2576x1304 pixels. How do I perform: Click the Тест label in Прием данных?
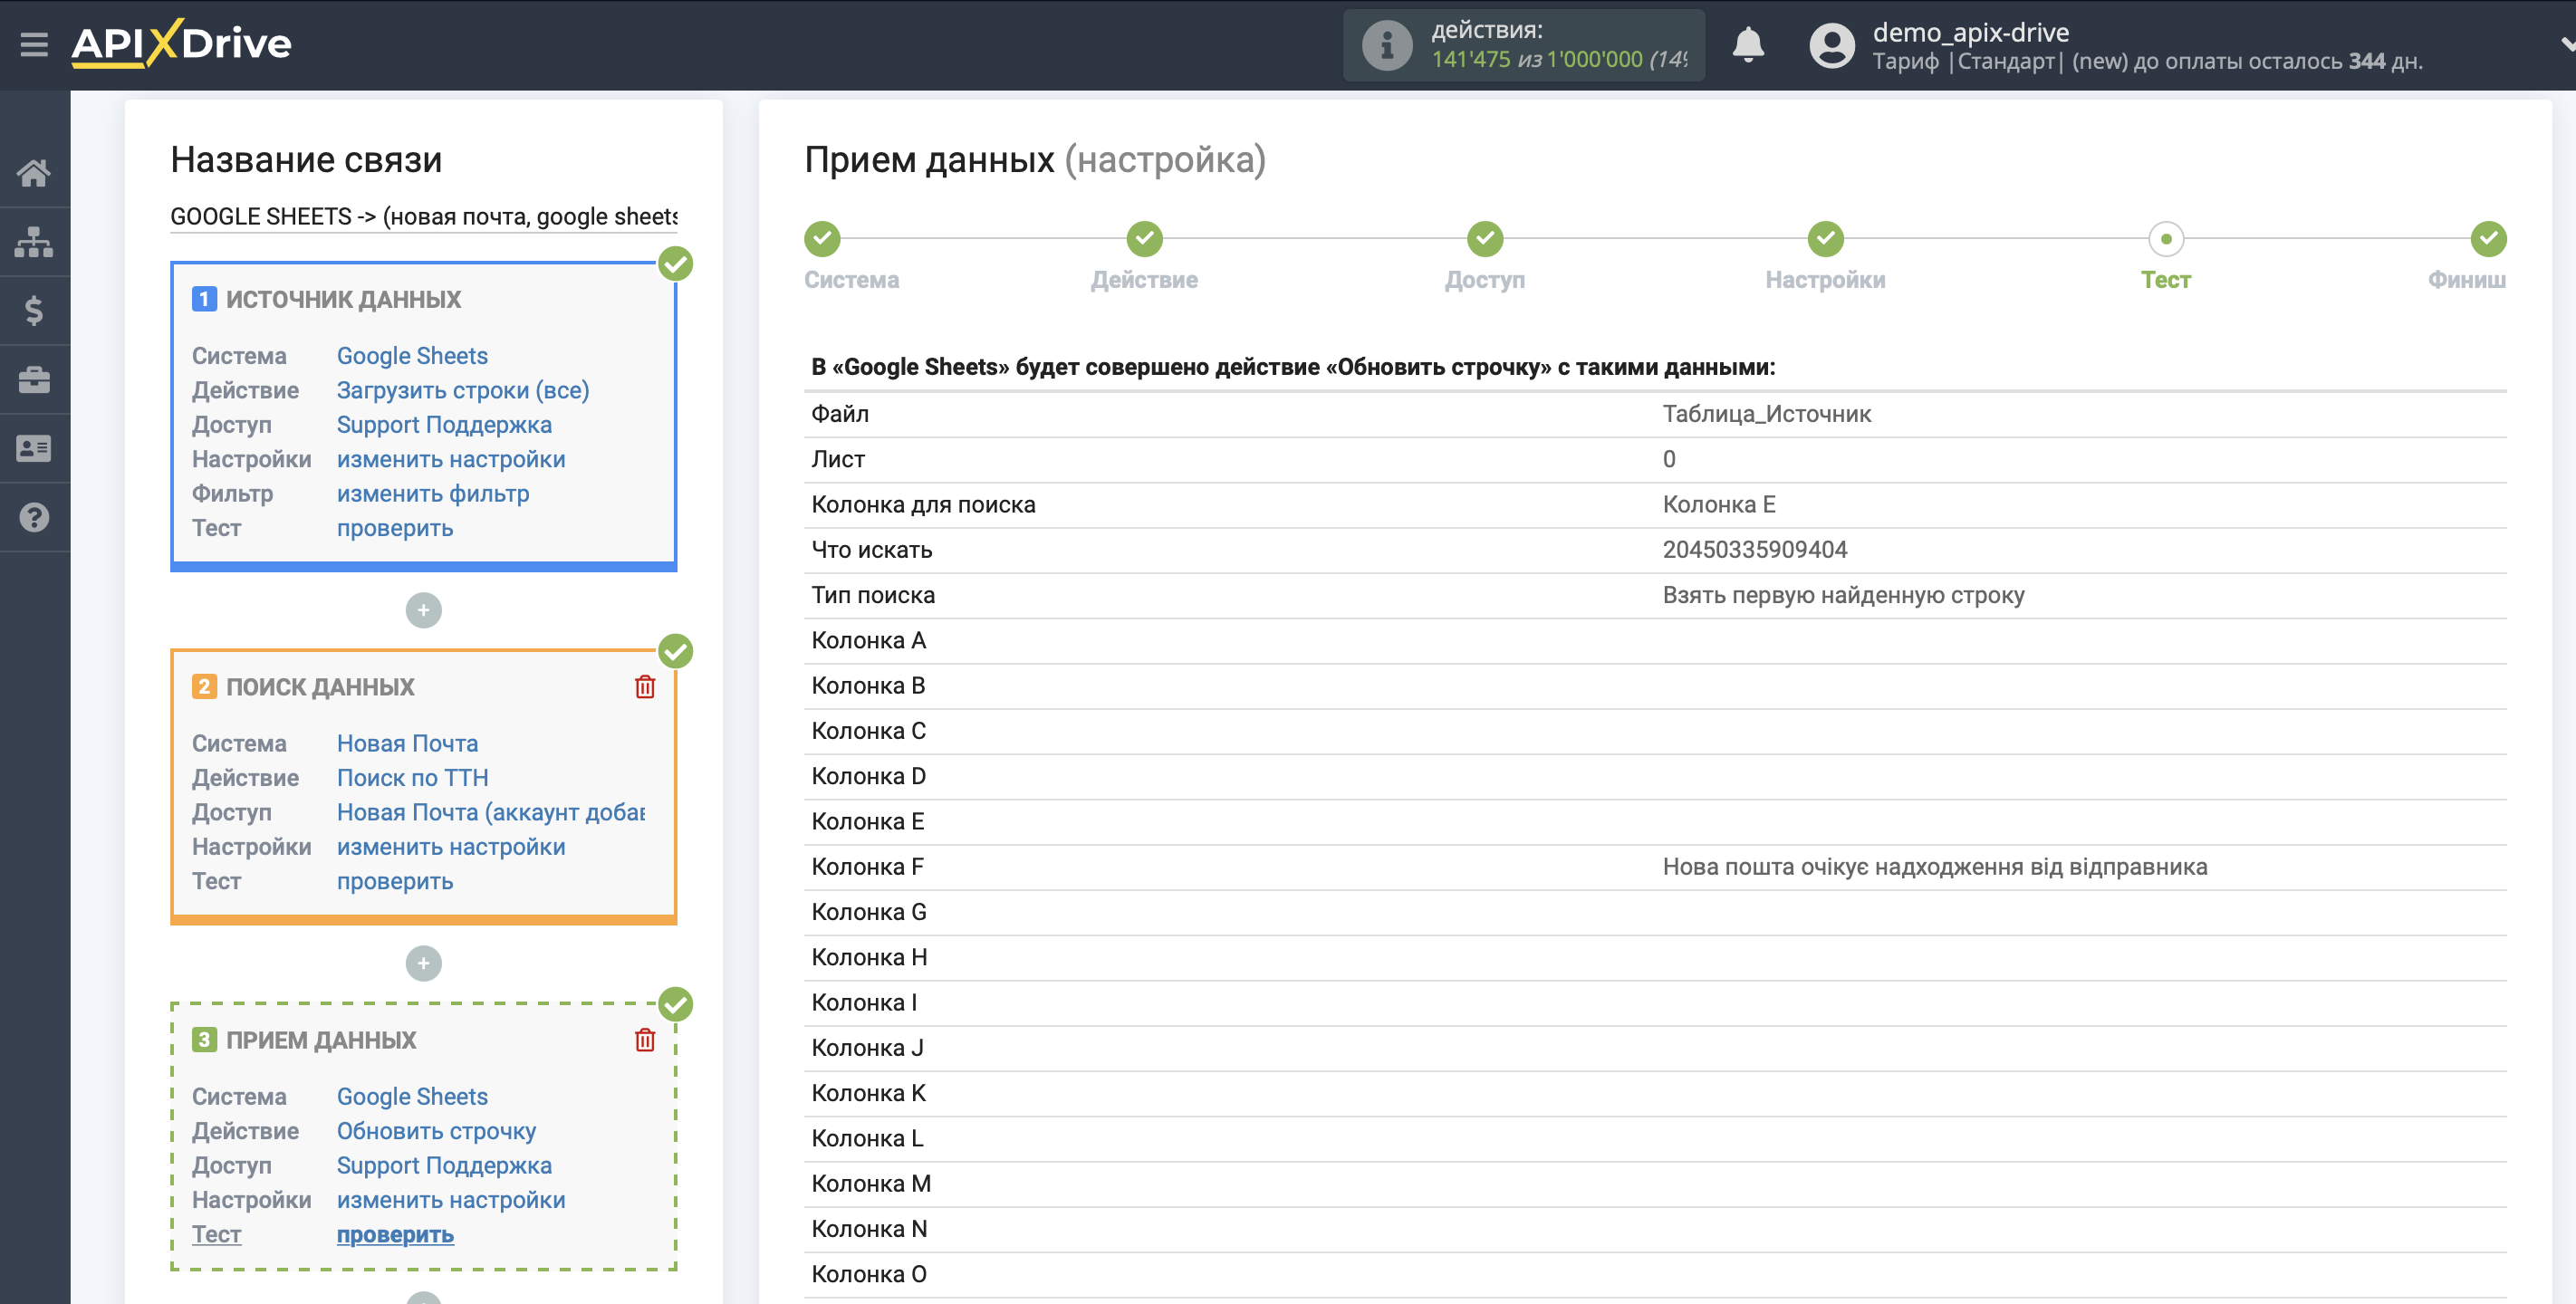pyautogui.click(x=216, y=1235)
